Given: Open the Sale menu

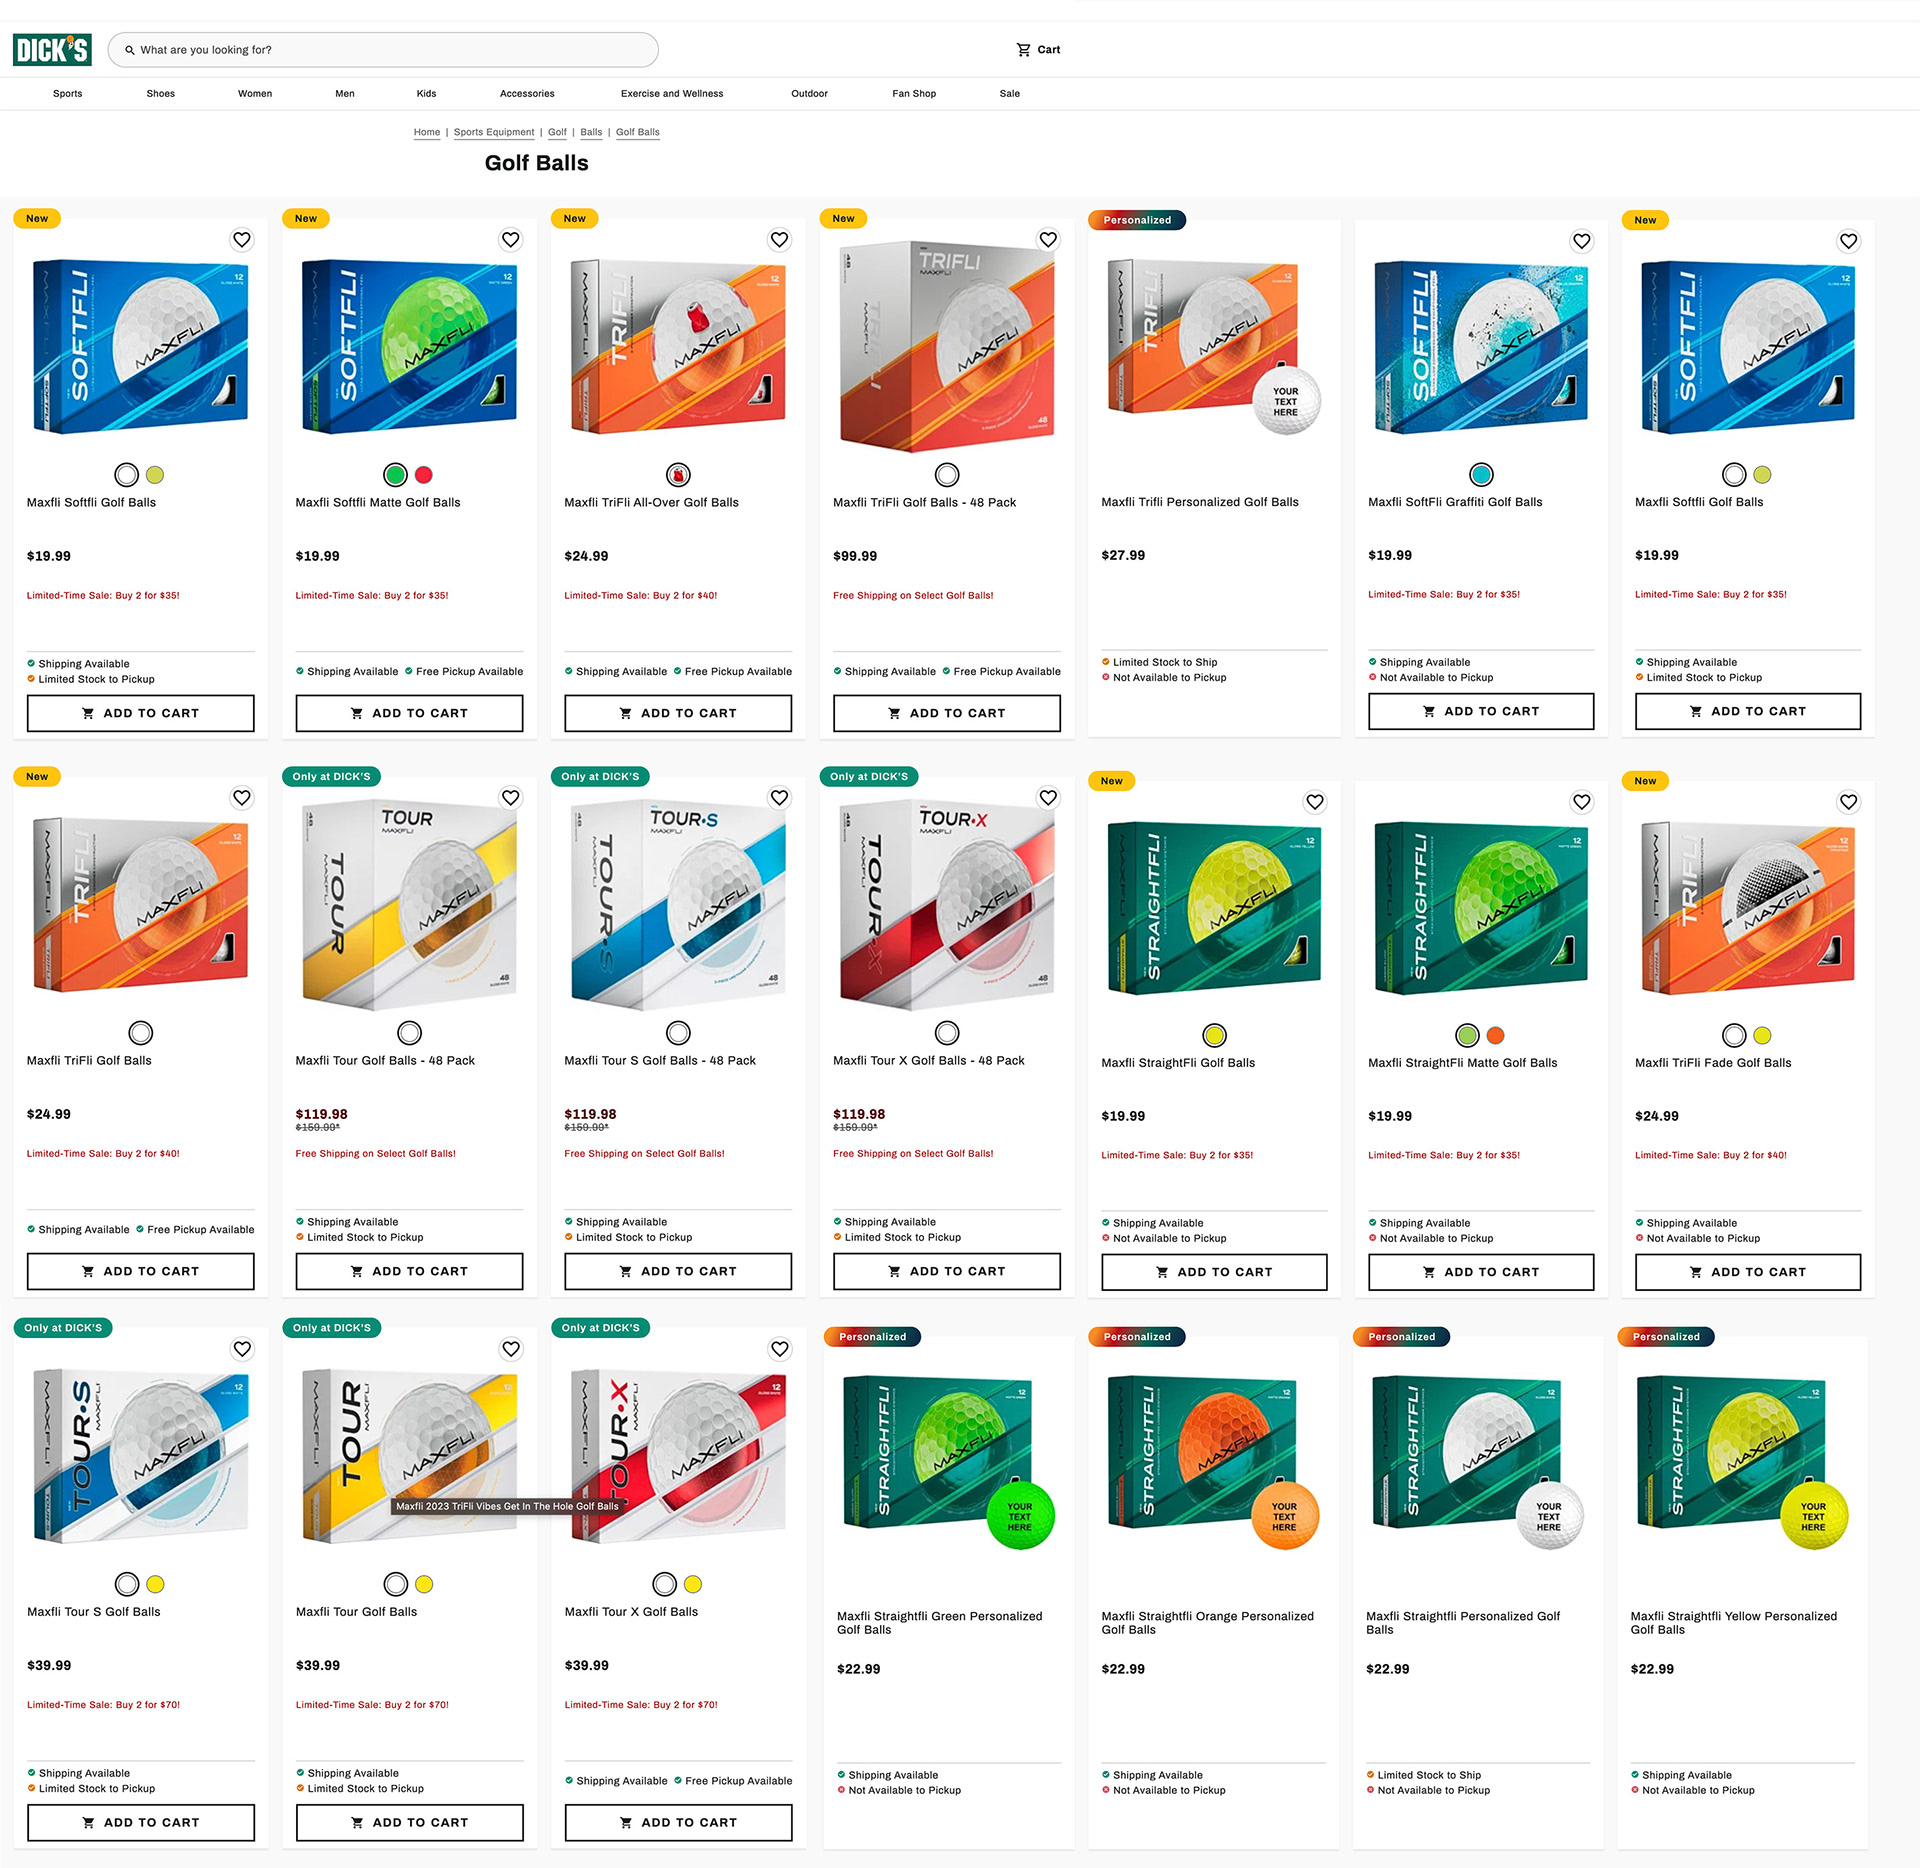Looking at the screenshot, I should [x=1010, y=94].
